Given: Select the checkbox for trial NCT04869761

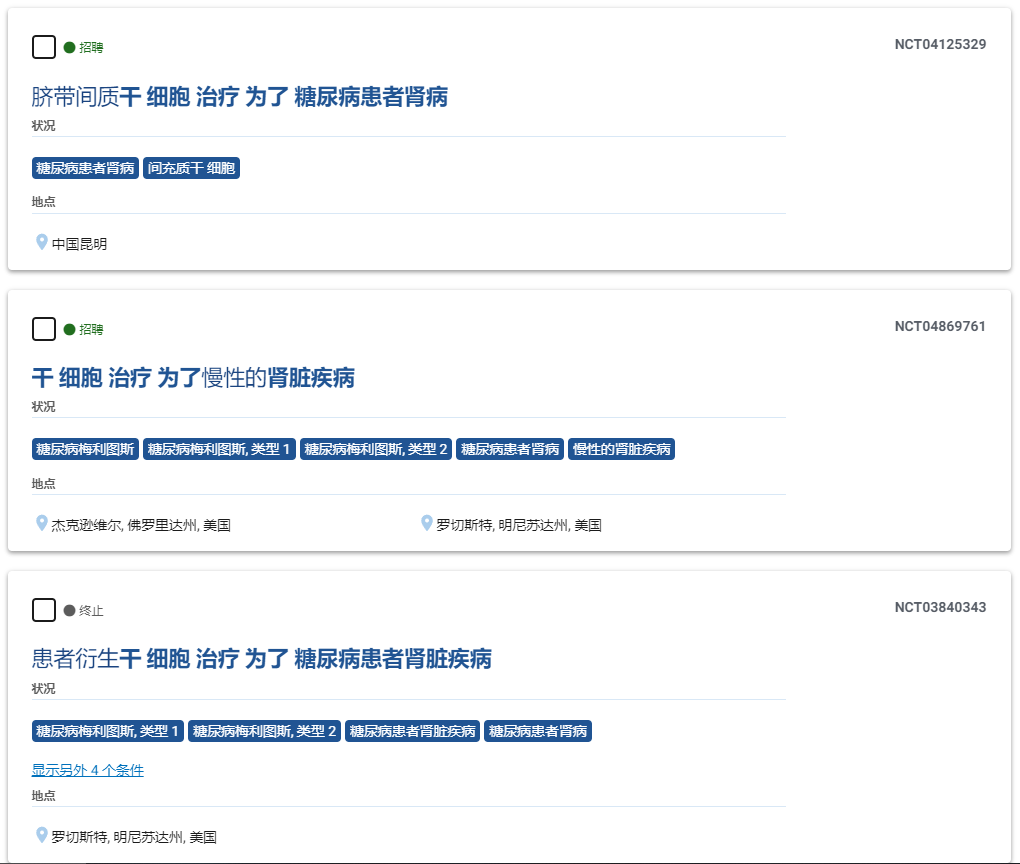Looking at the screenshot, I should (x=44, y=329).
